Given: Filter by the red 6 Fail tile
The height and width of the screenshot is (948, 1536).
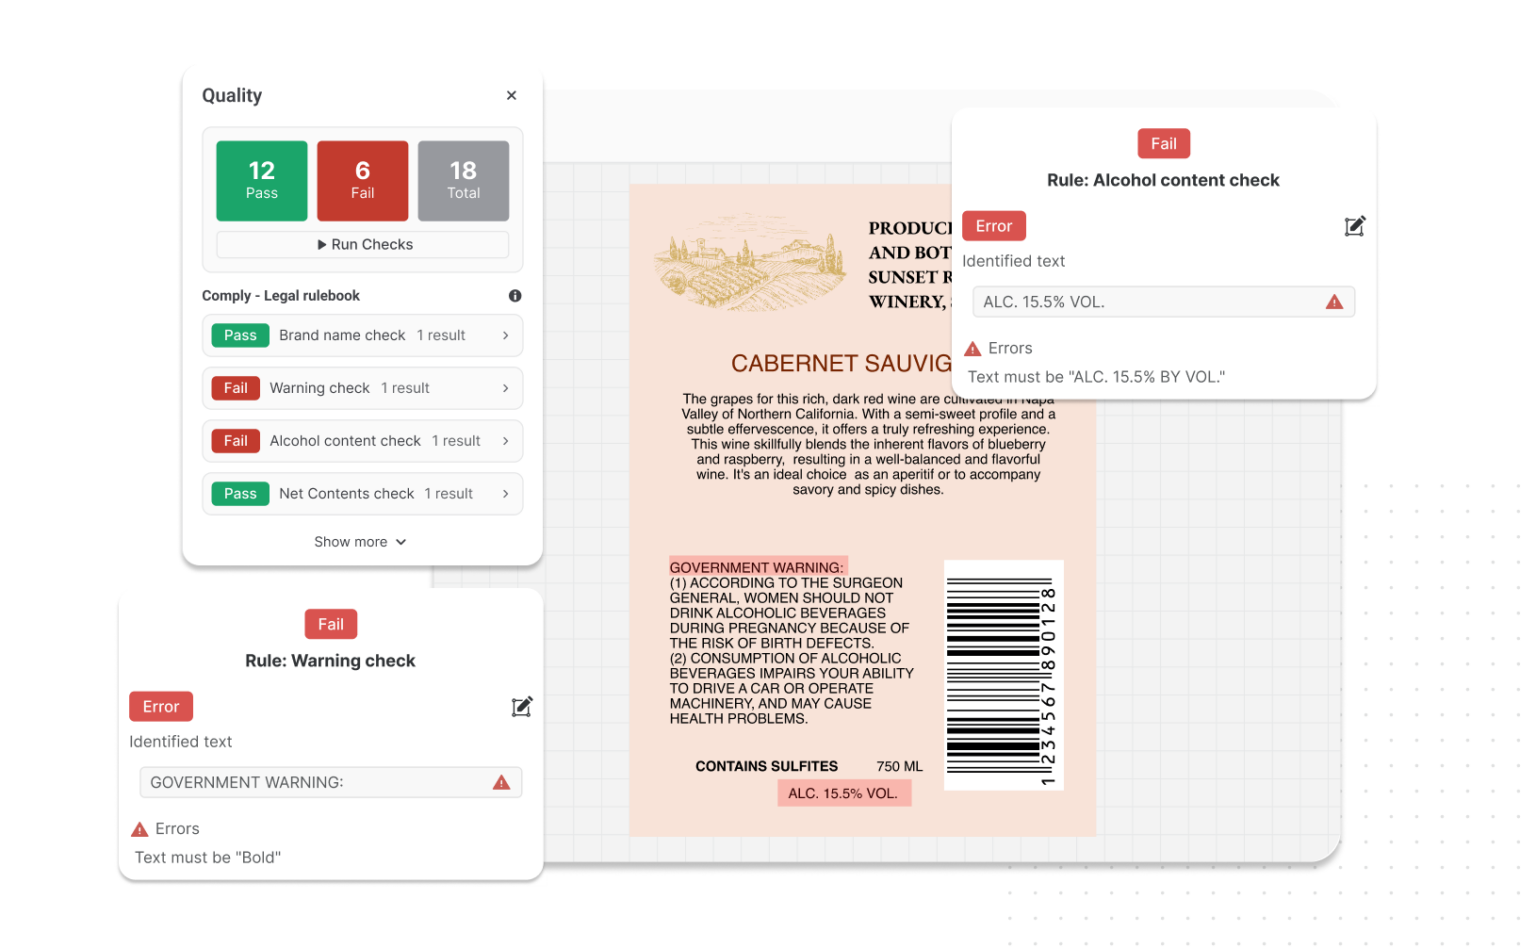Looking at the screenshot, I should 362,181.
